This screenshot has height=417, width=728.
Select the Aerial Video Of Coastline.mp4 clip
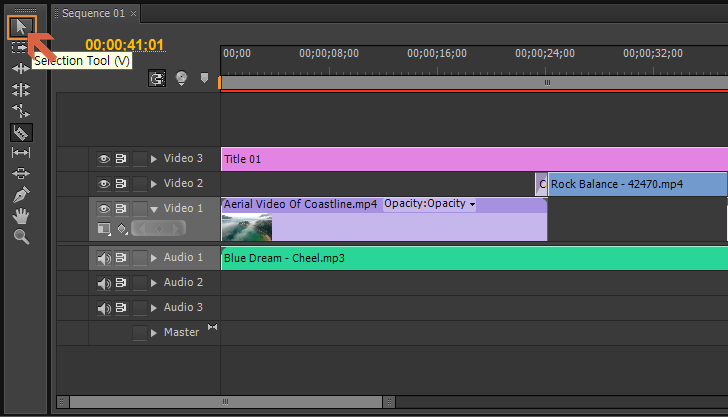[384, 219]
